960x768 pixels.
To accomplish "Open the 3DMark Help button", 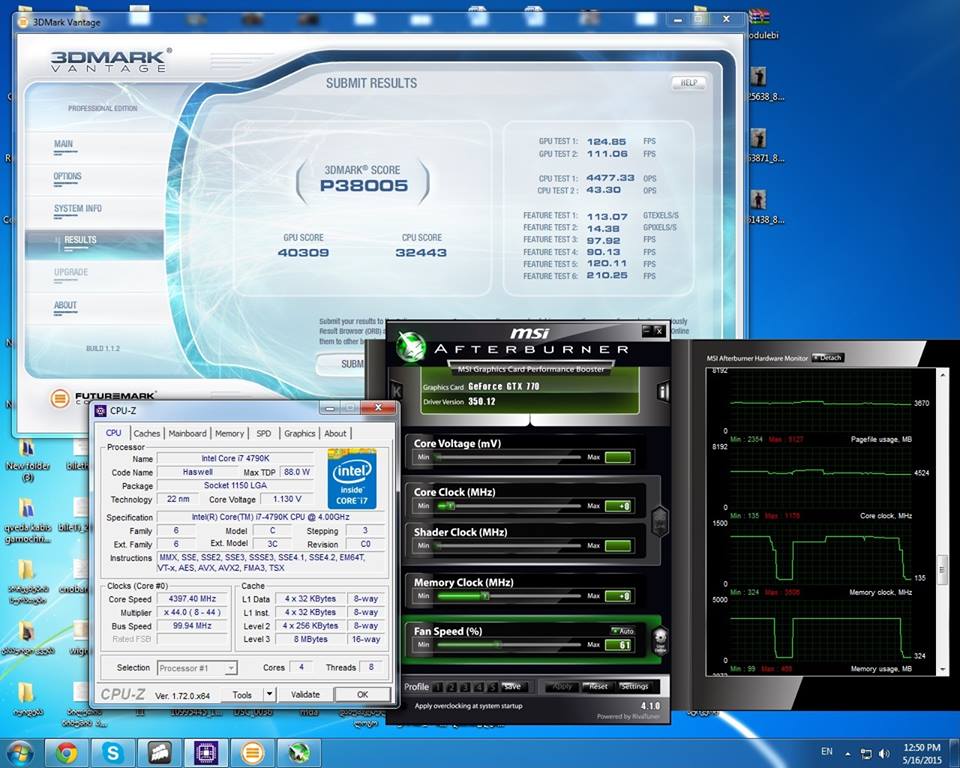I will (x=687, y=83).
